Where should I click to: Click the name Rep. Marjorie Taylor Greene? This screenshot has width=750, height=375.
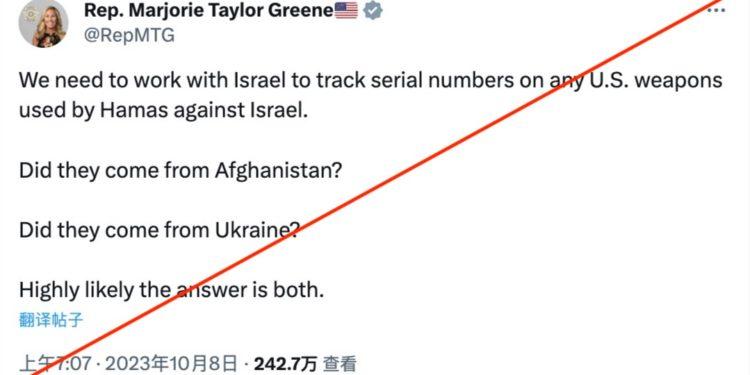pyautogui.click(x=209, y=10)
